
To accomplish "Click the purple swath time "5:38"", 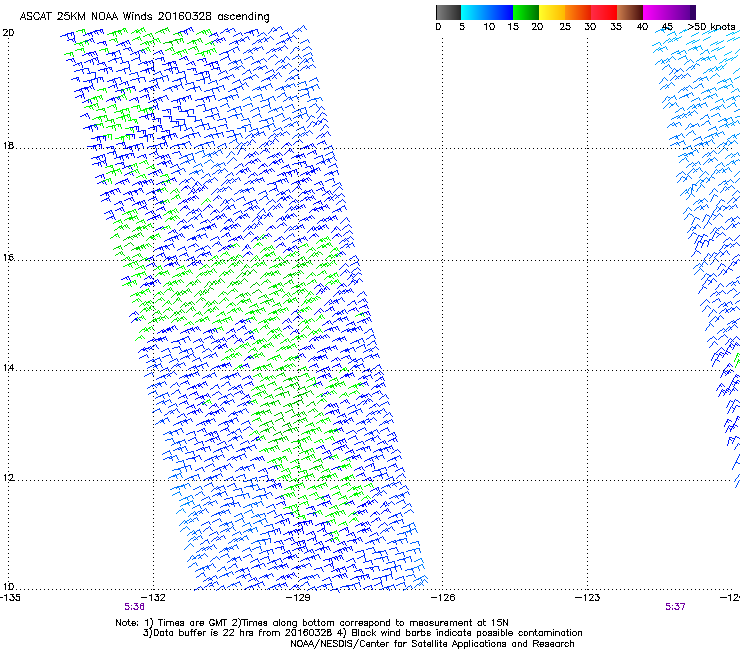I will (x=135, y=607).
